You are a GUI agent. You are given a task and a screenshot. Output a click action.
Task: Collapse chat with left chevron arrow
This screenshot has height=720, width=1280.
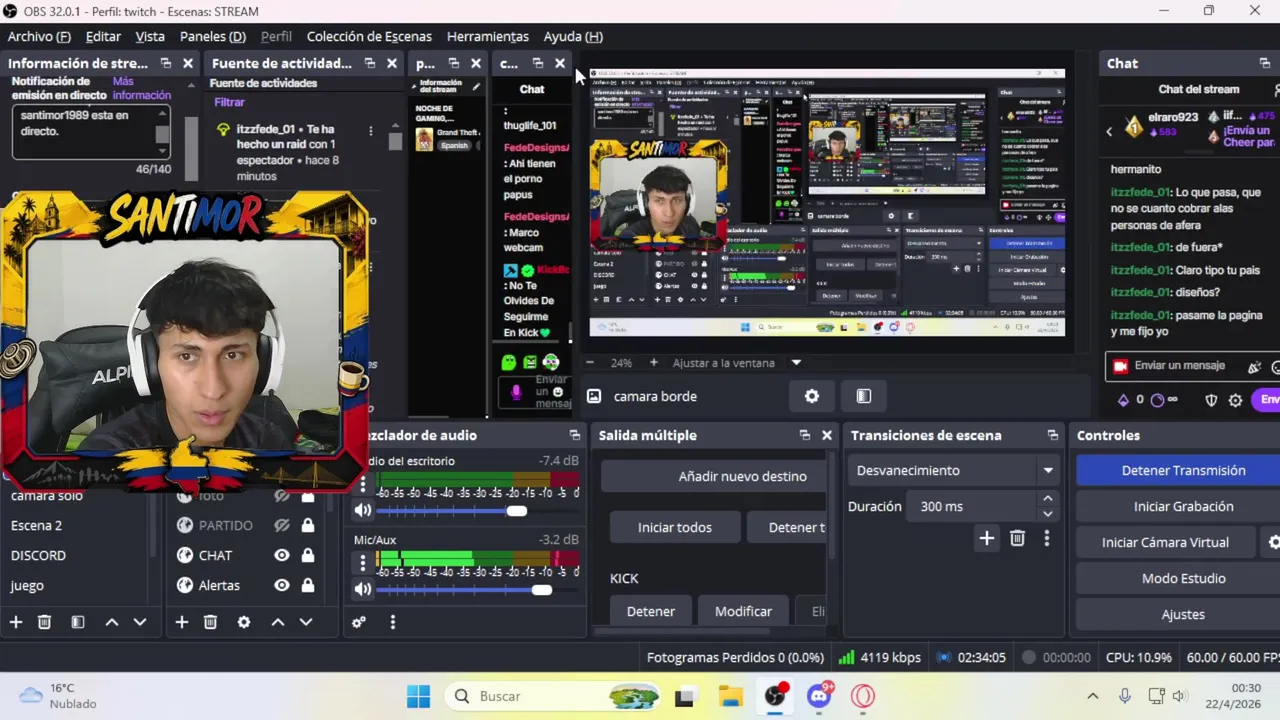pos(1109,131)
